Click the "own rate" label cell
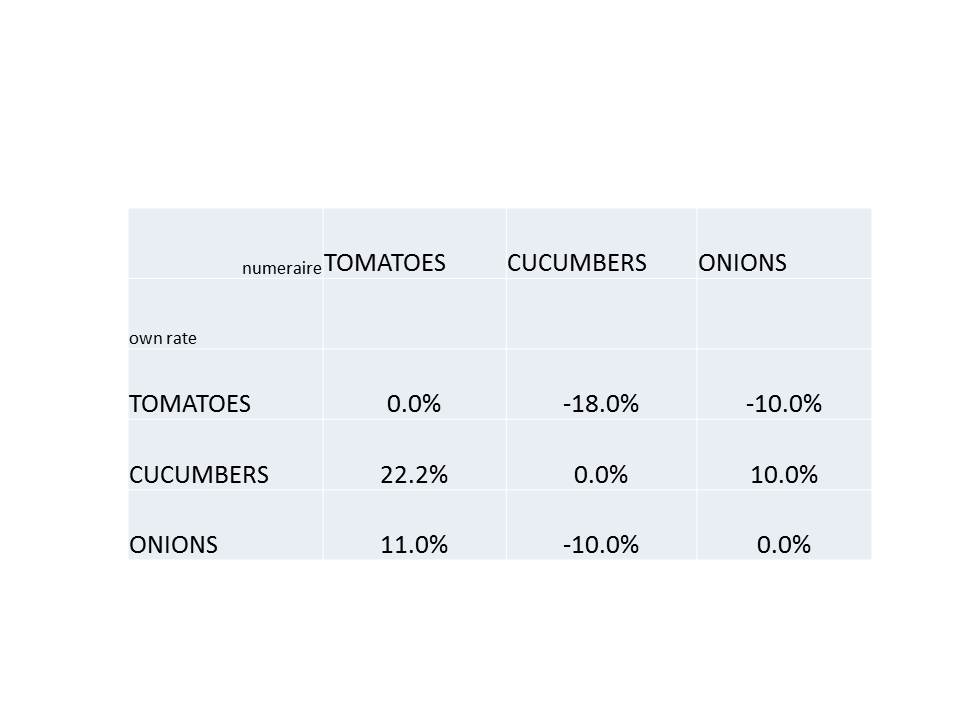The width and height of the screenshot is (960, 720). [x=163, y=338]
